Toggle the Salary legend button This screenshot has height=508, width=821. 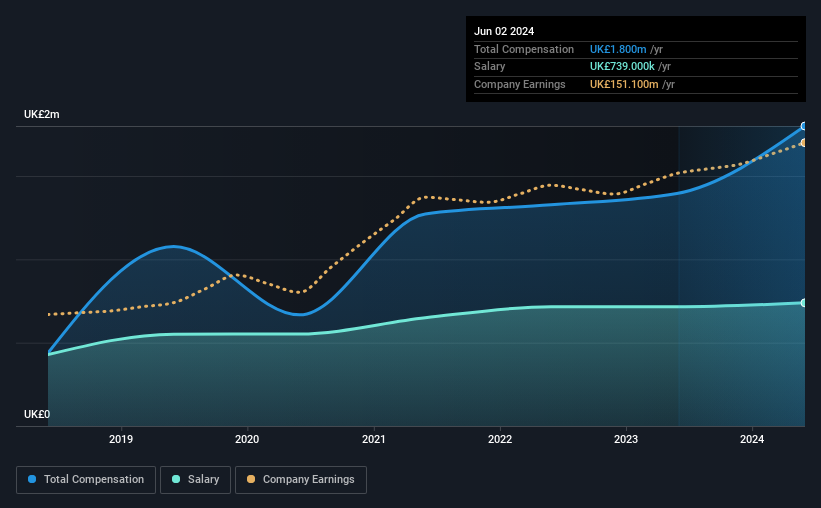tap(195, 480)
